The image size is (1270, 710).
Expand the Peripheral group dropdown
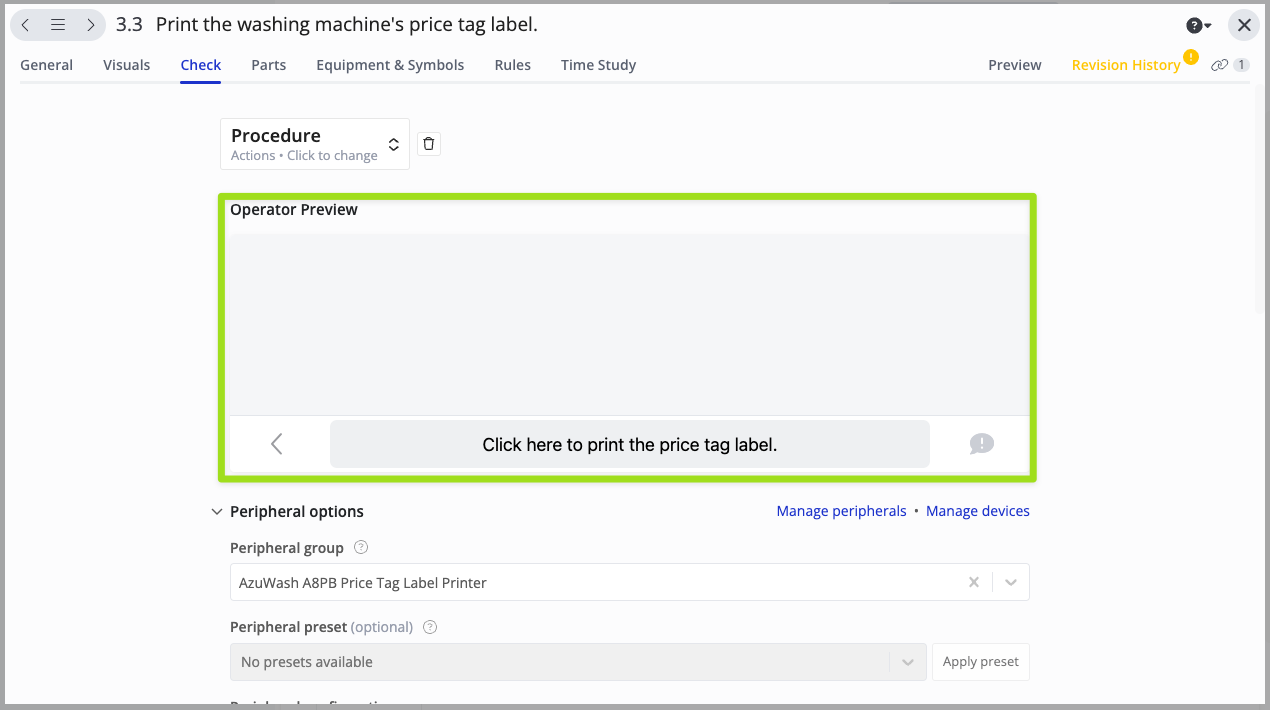tap(1011, 582)
